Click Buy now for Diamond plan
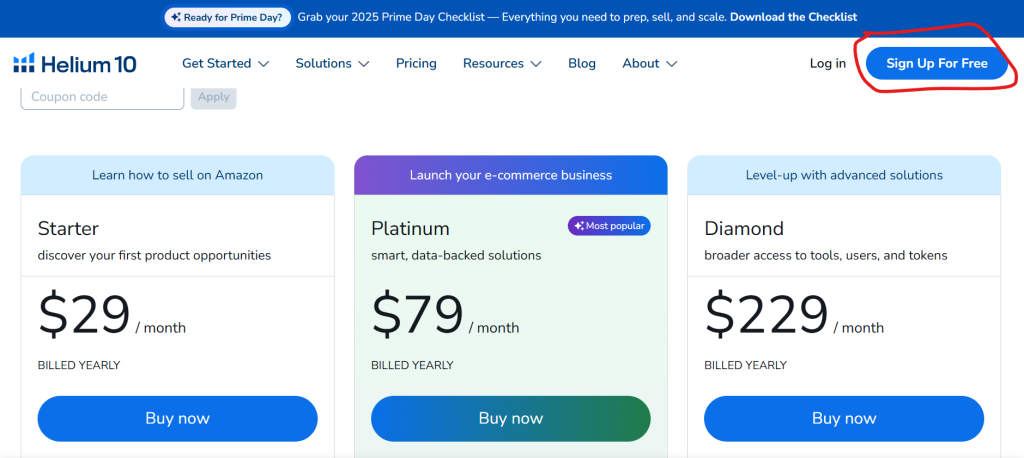Image resolution: width=1024 pixels, height=458 pixels. point(843,418)
